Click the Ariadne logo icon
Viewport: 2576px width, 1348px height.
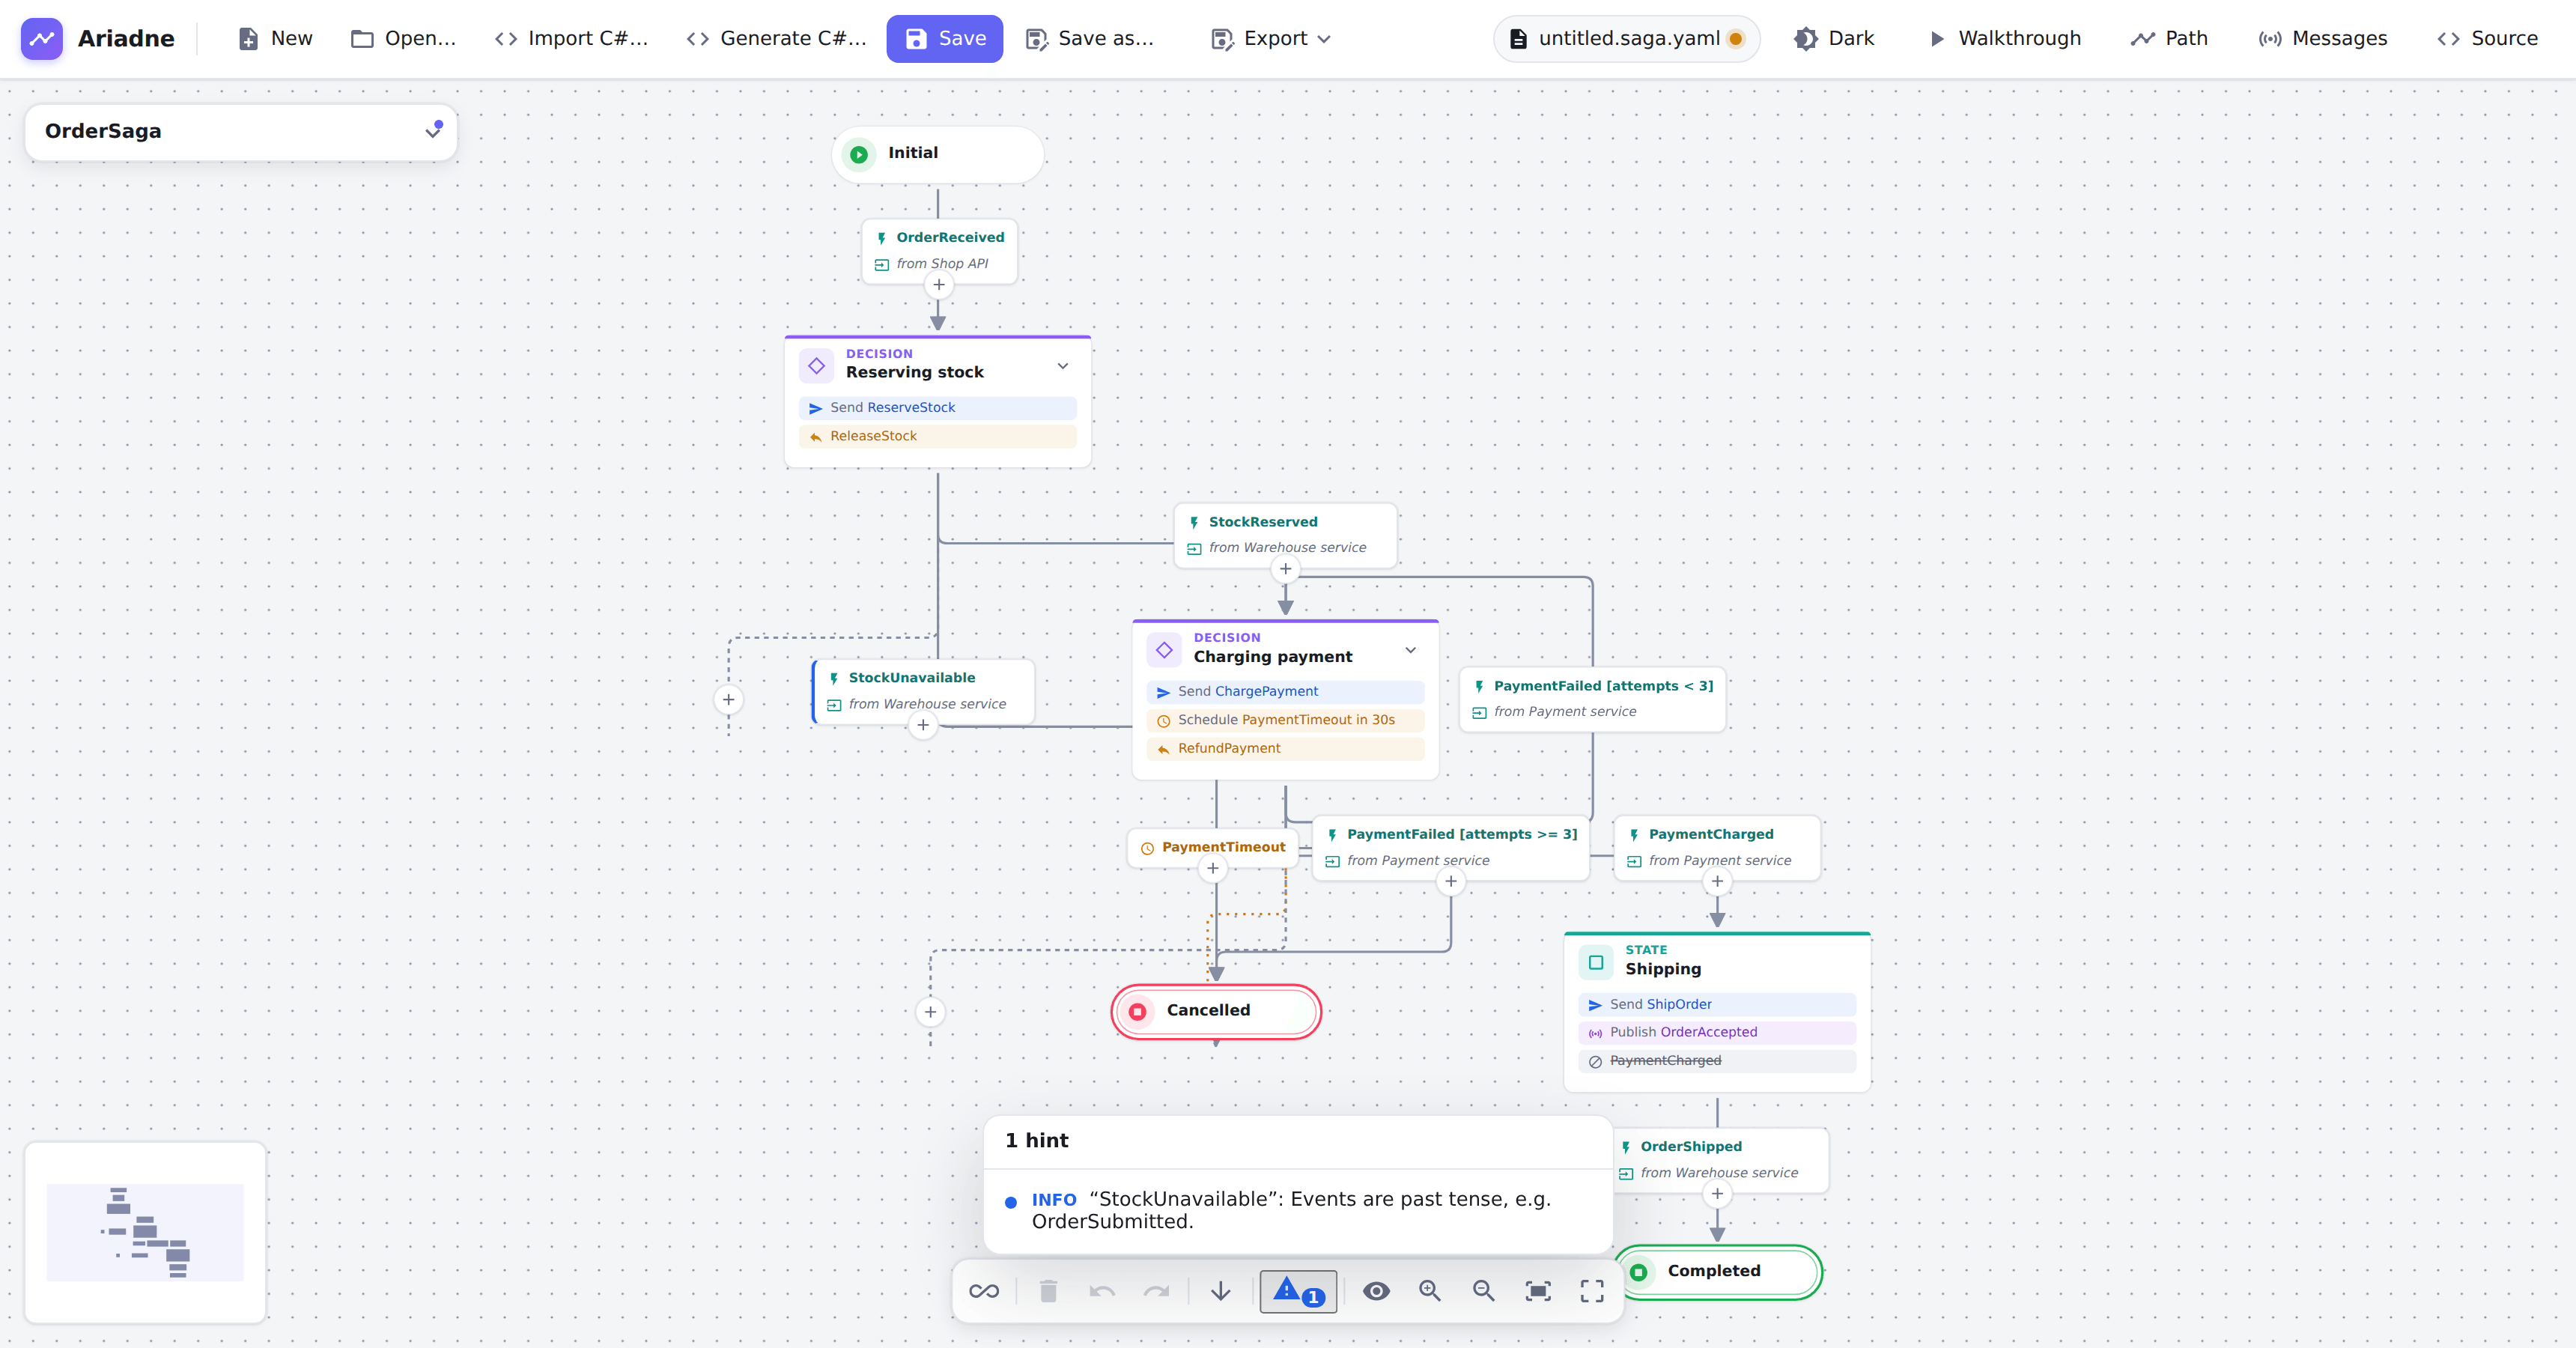pos(42,38)
